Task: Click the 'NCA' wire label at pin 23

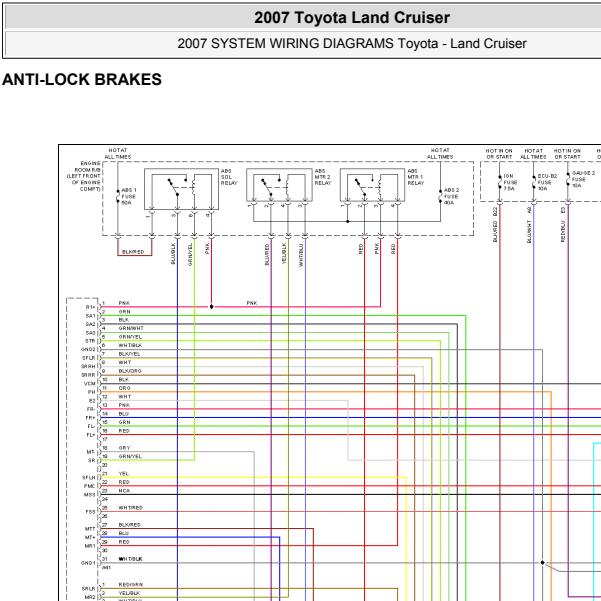Action: 124,491
